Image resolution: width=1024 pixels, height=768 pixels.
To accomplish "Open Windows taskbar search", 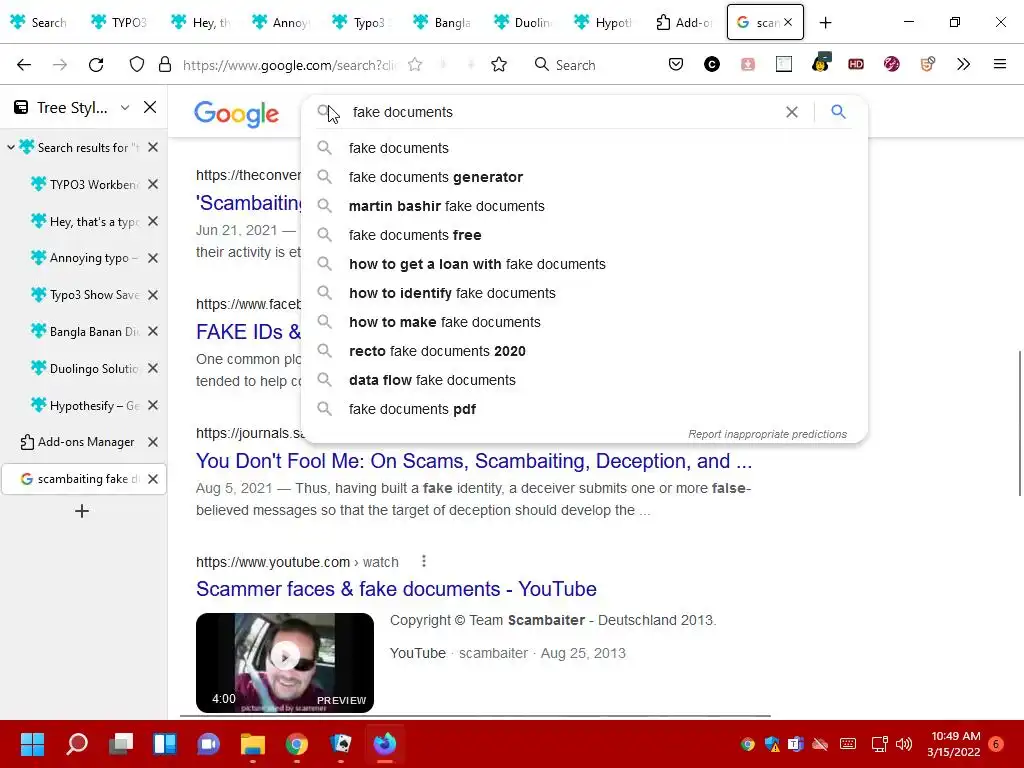I will tap(77, 744).
